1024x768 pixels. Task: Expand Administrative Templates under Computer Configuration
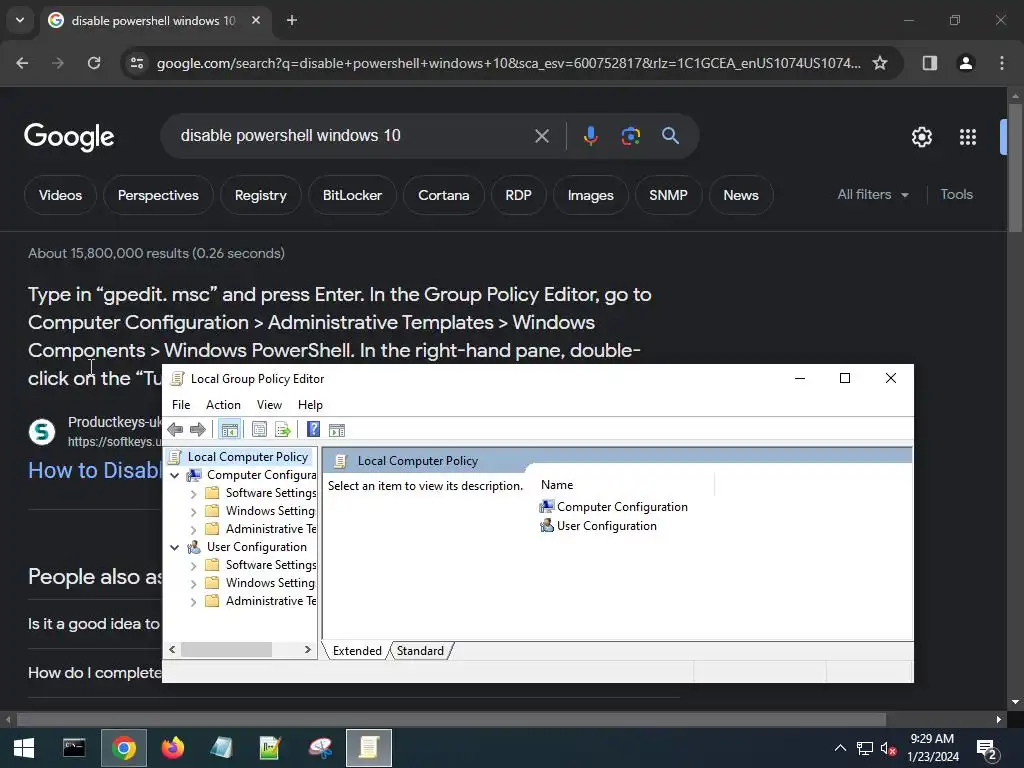193,530
